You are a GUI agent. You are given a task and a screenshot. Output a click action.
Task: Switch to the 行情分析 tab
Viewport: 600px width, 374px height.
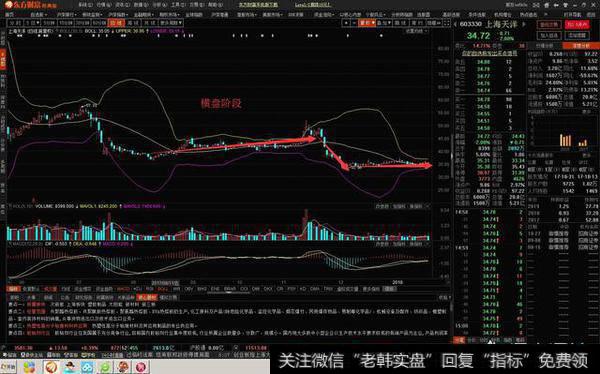pos(545,46)
